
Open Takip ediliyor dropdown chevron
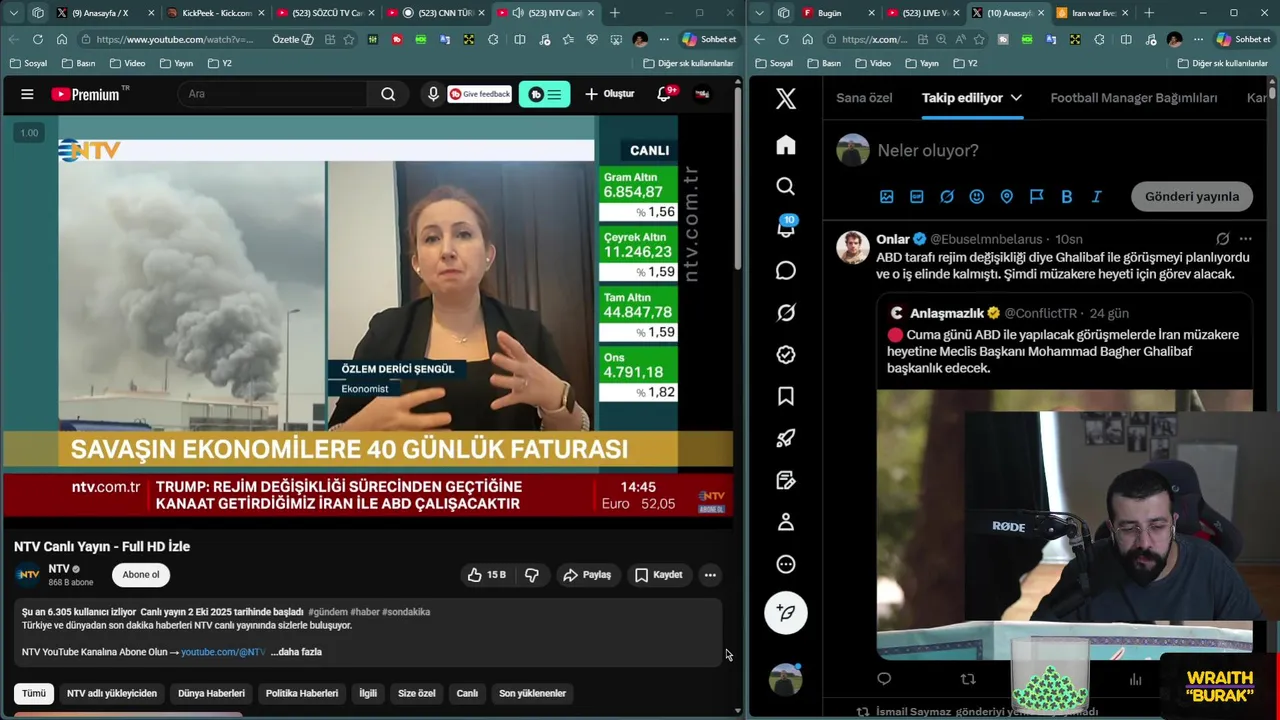pos(1016,98)
